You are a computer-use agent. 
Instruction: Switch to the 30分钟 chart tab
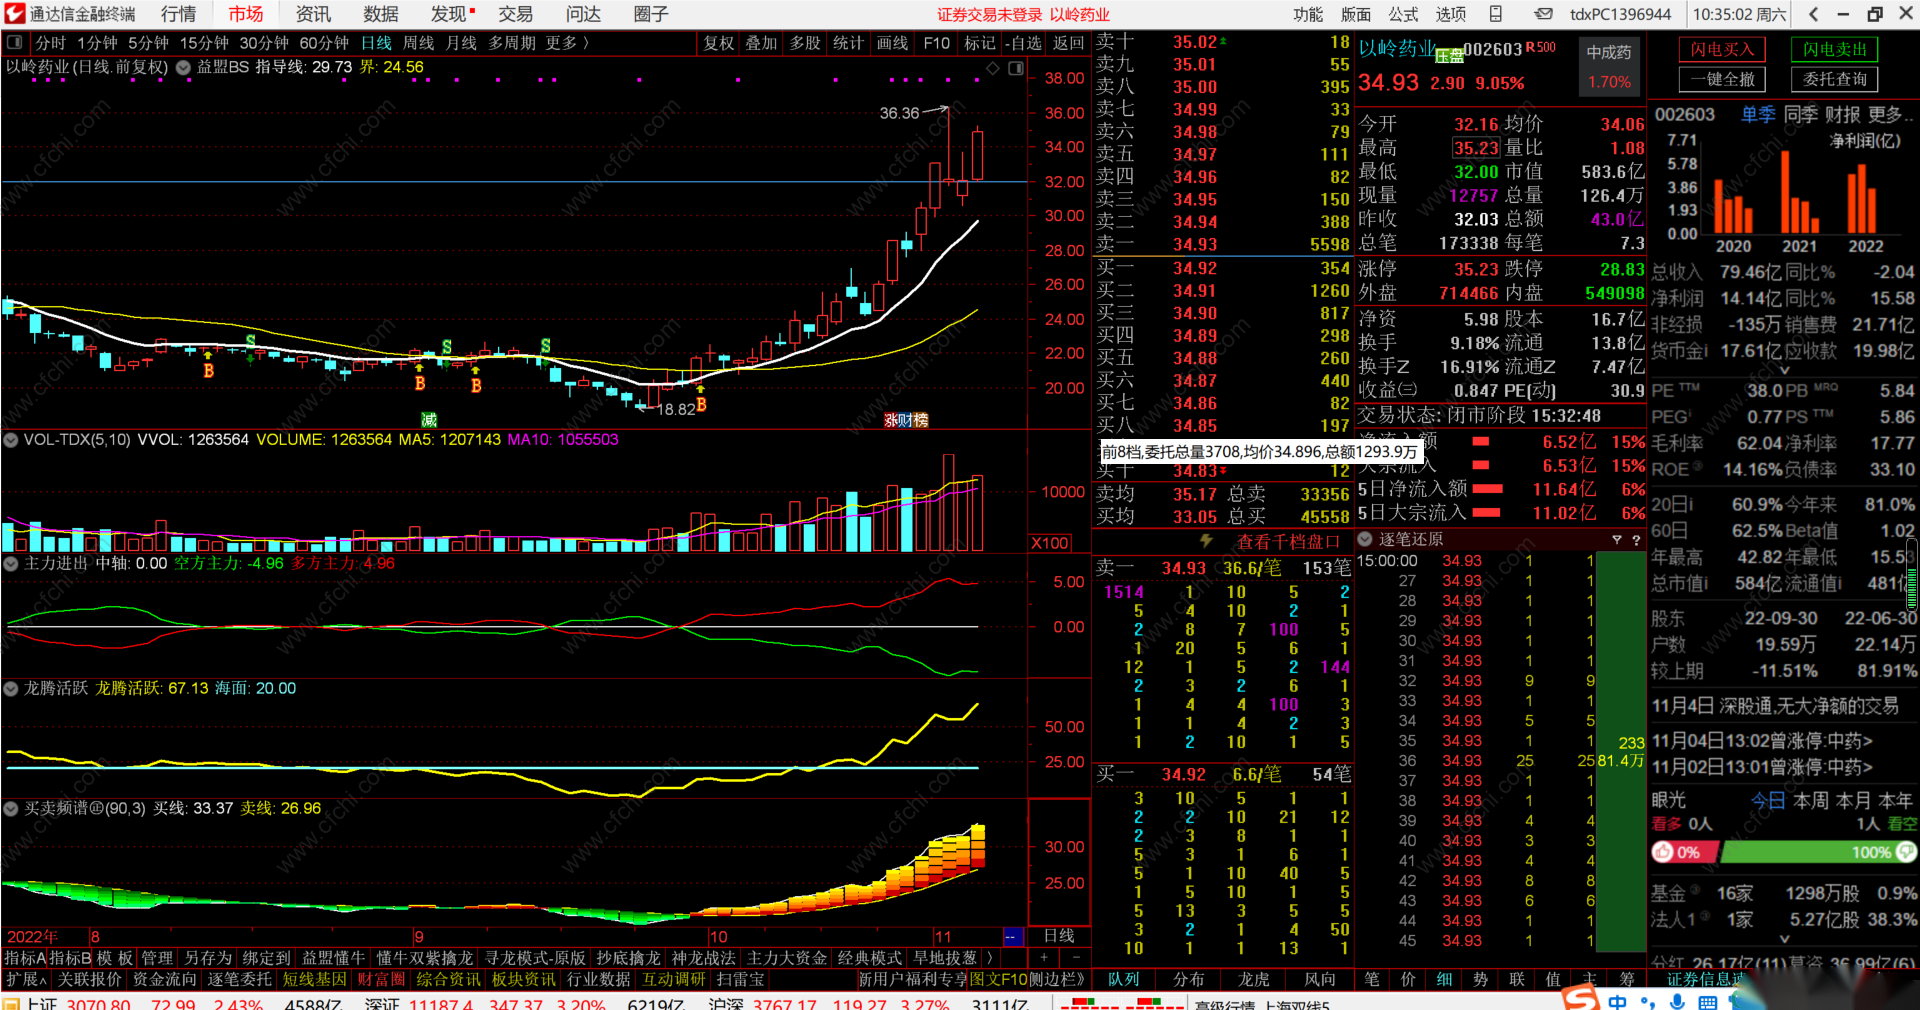(x=264, y=43)
